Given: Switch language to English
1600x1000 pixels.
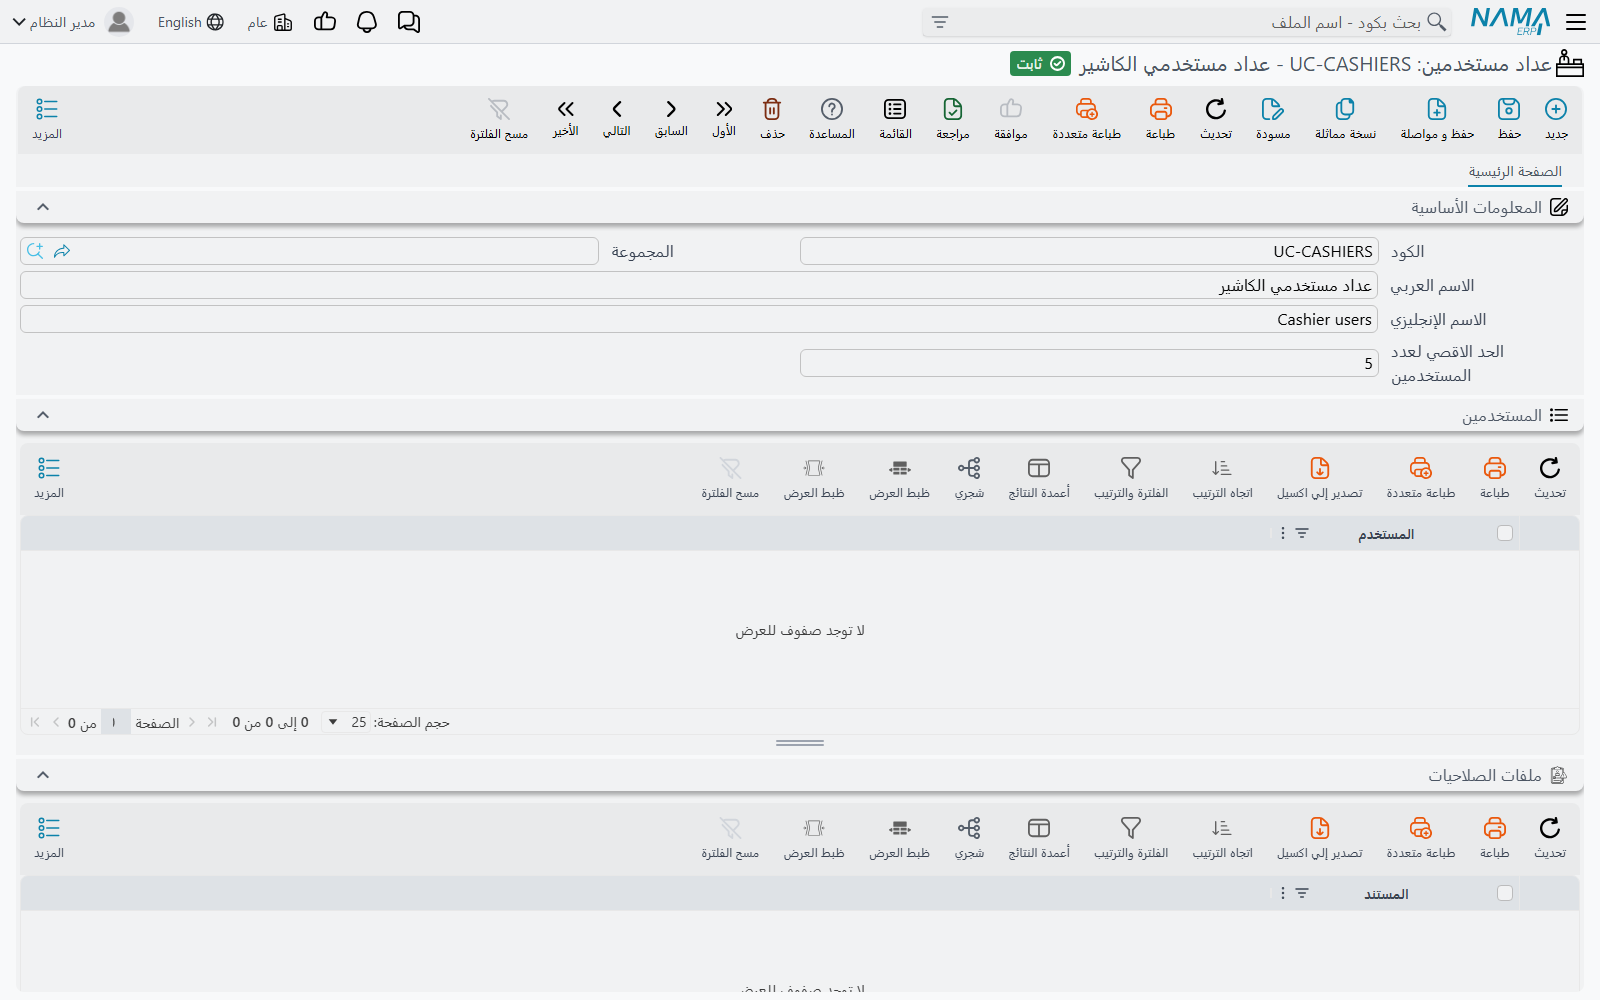Looking at the screenshot, I should pos(191,22).
